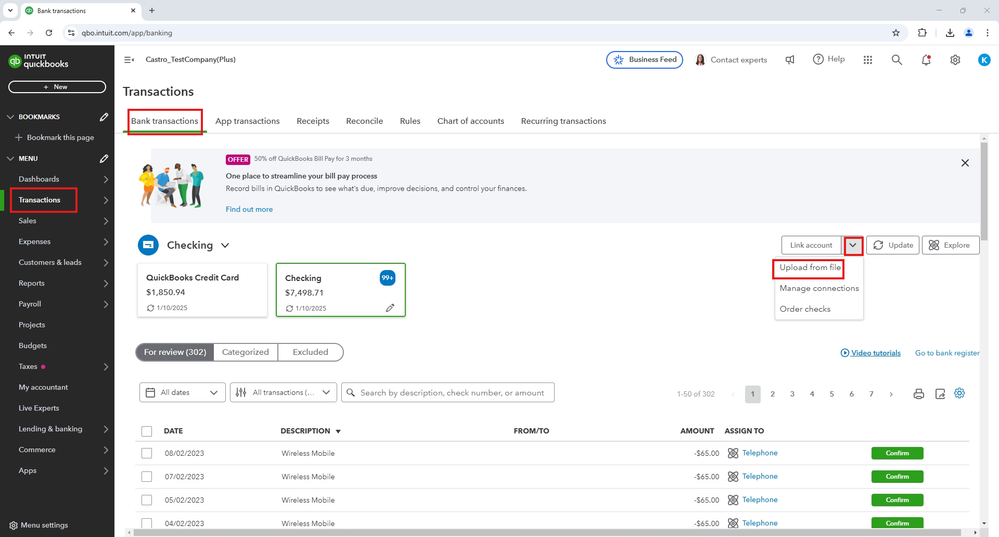Export the transaction list icon
This screenshot has width=999, height=537.
[940, 394]
